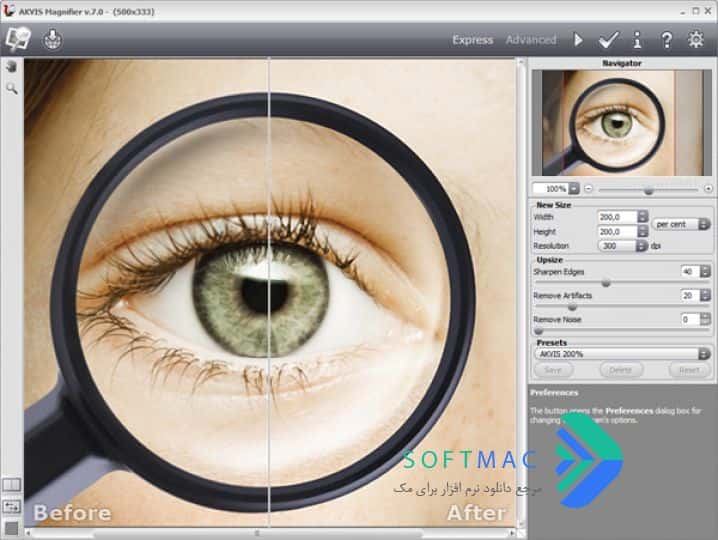This screenshot has width=718, height=540.
Task: Save the image with the download icon
Action: (x=52, y=39)
